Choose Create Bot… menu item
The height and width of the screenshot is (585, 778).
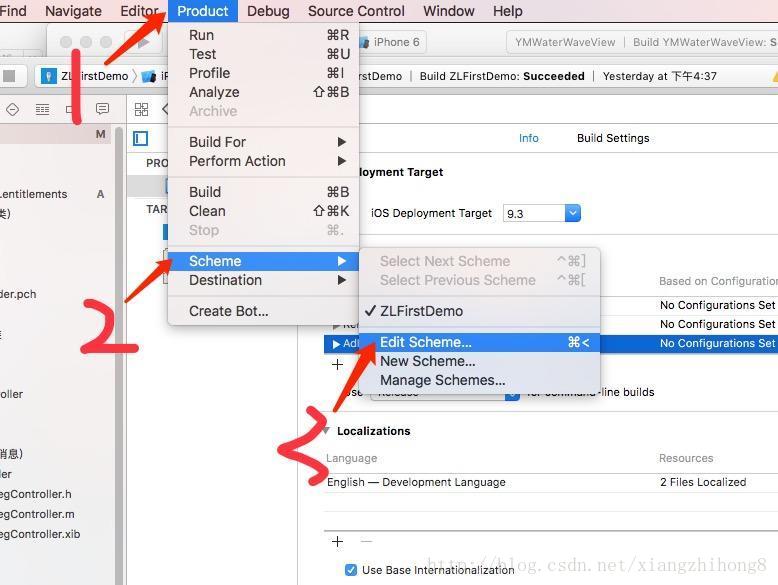(x=263, y=311)
